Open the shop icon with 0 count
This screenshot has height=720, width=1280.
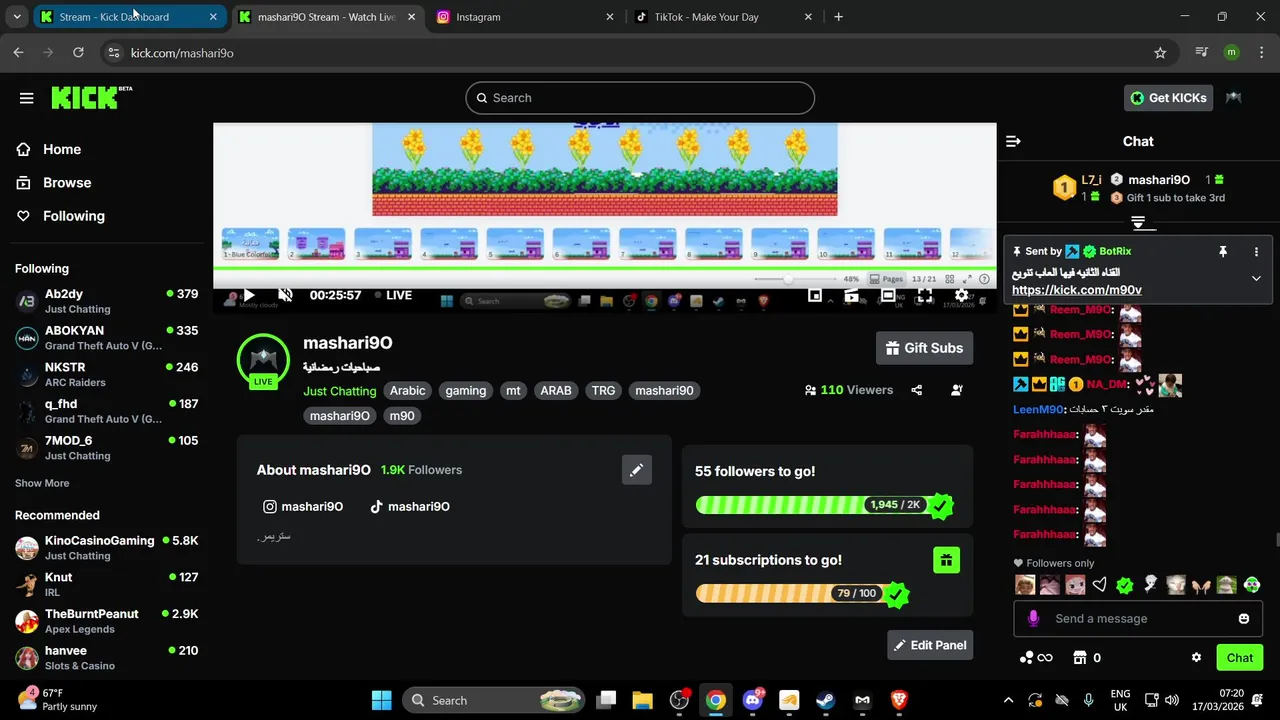pos(1086,658)
